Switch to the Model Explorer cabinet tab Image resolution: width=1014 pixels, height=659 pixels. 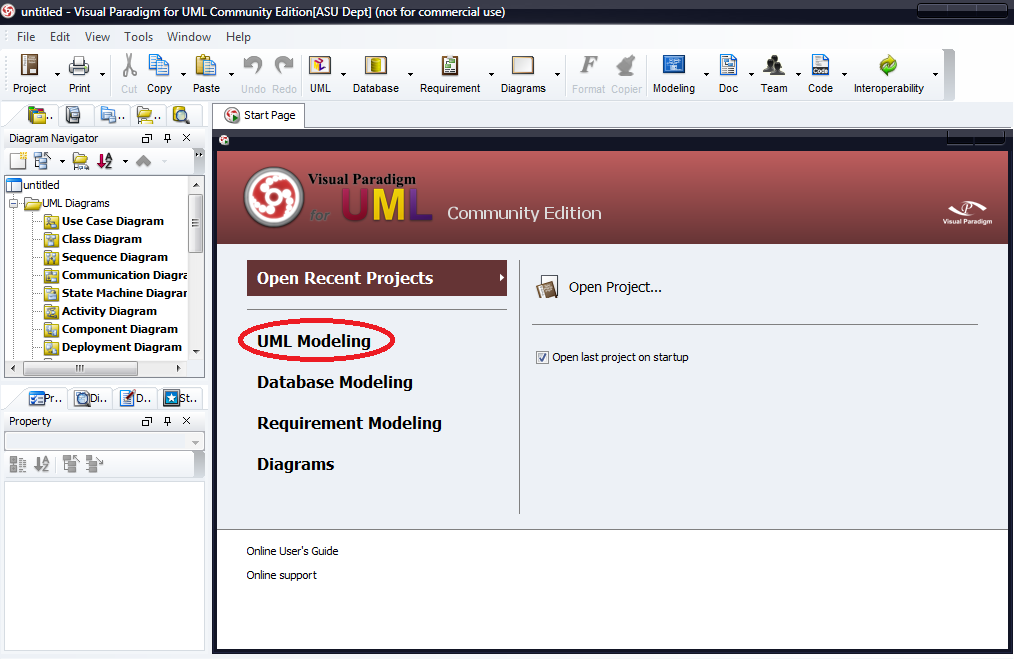click(73, 115)
